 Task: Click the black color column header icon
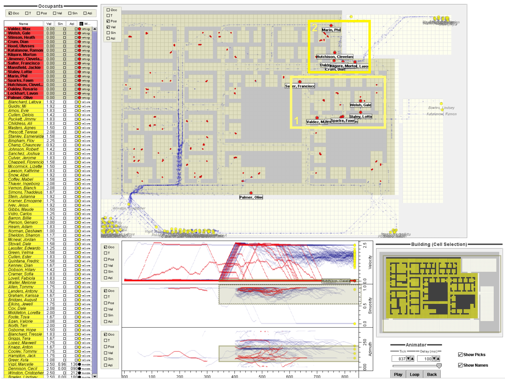81,24
